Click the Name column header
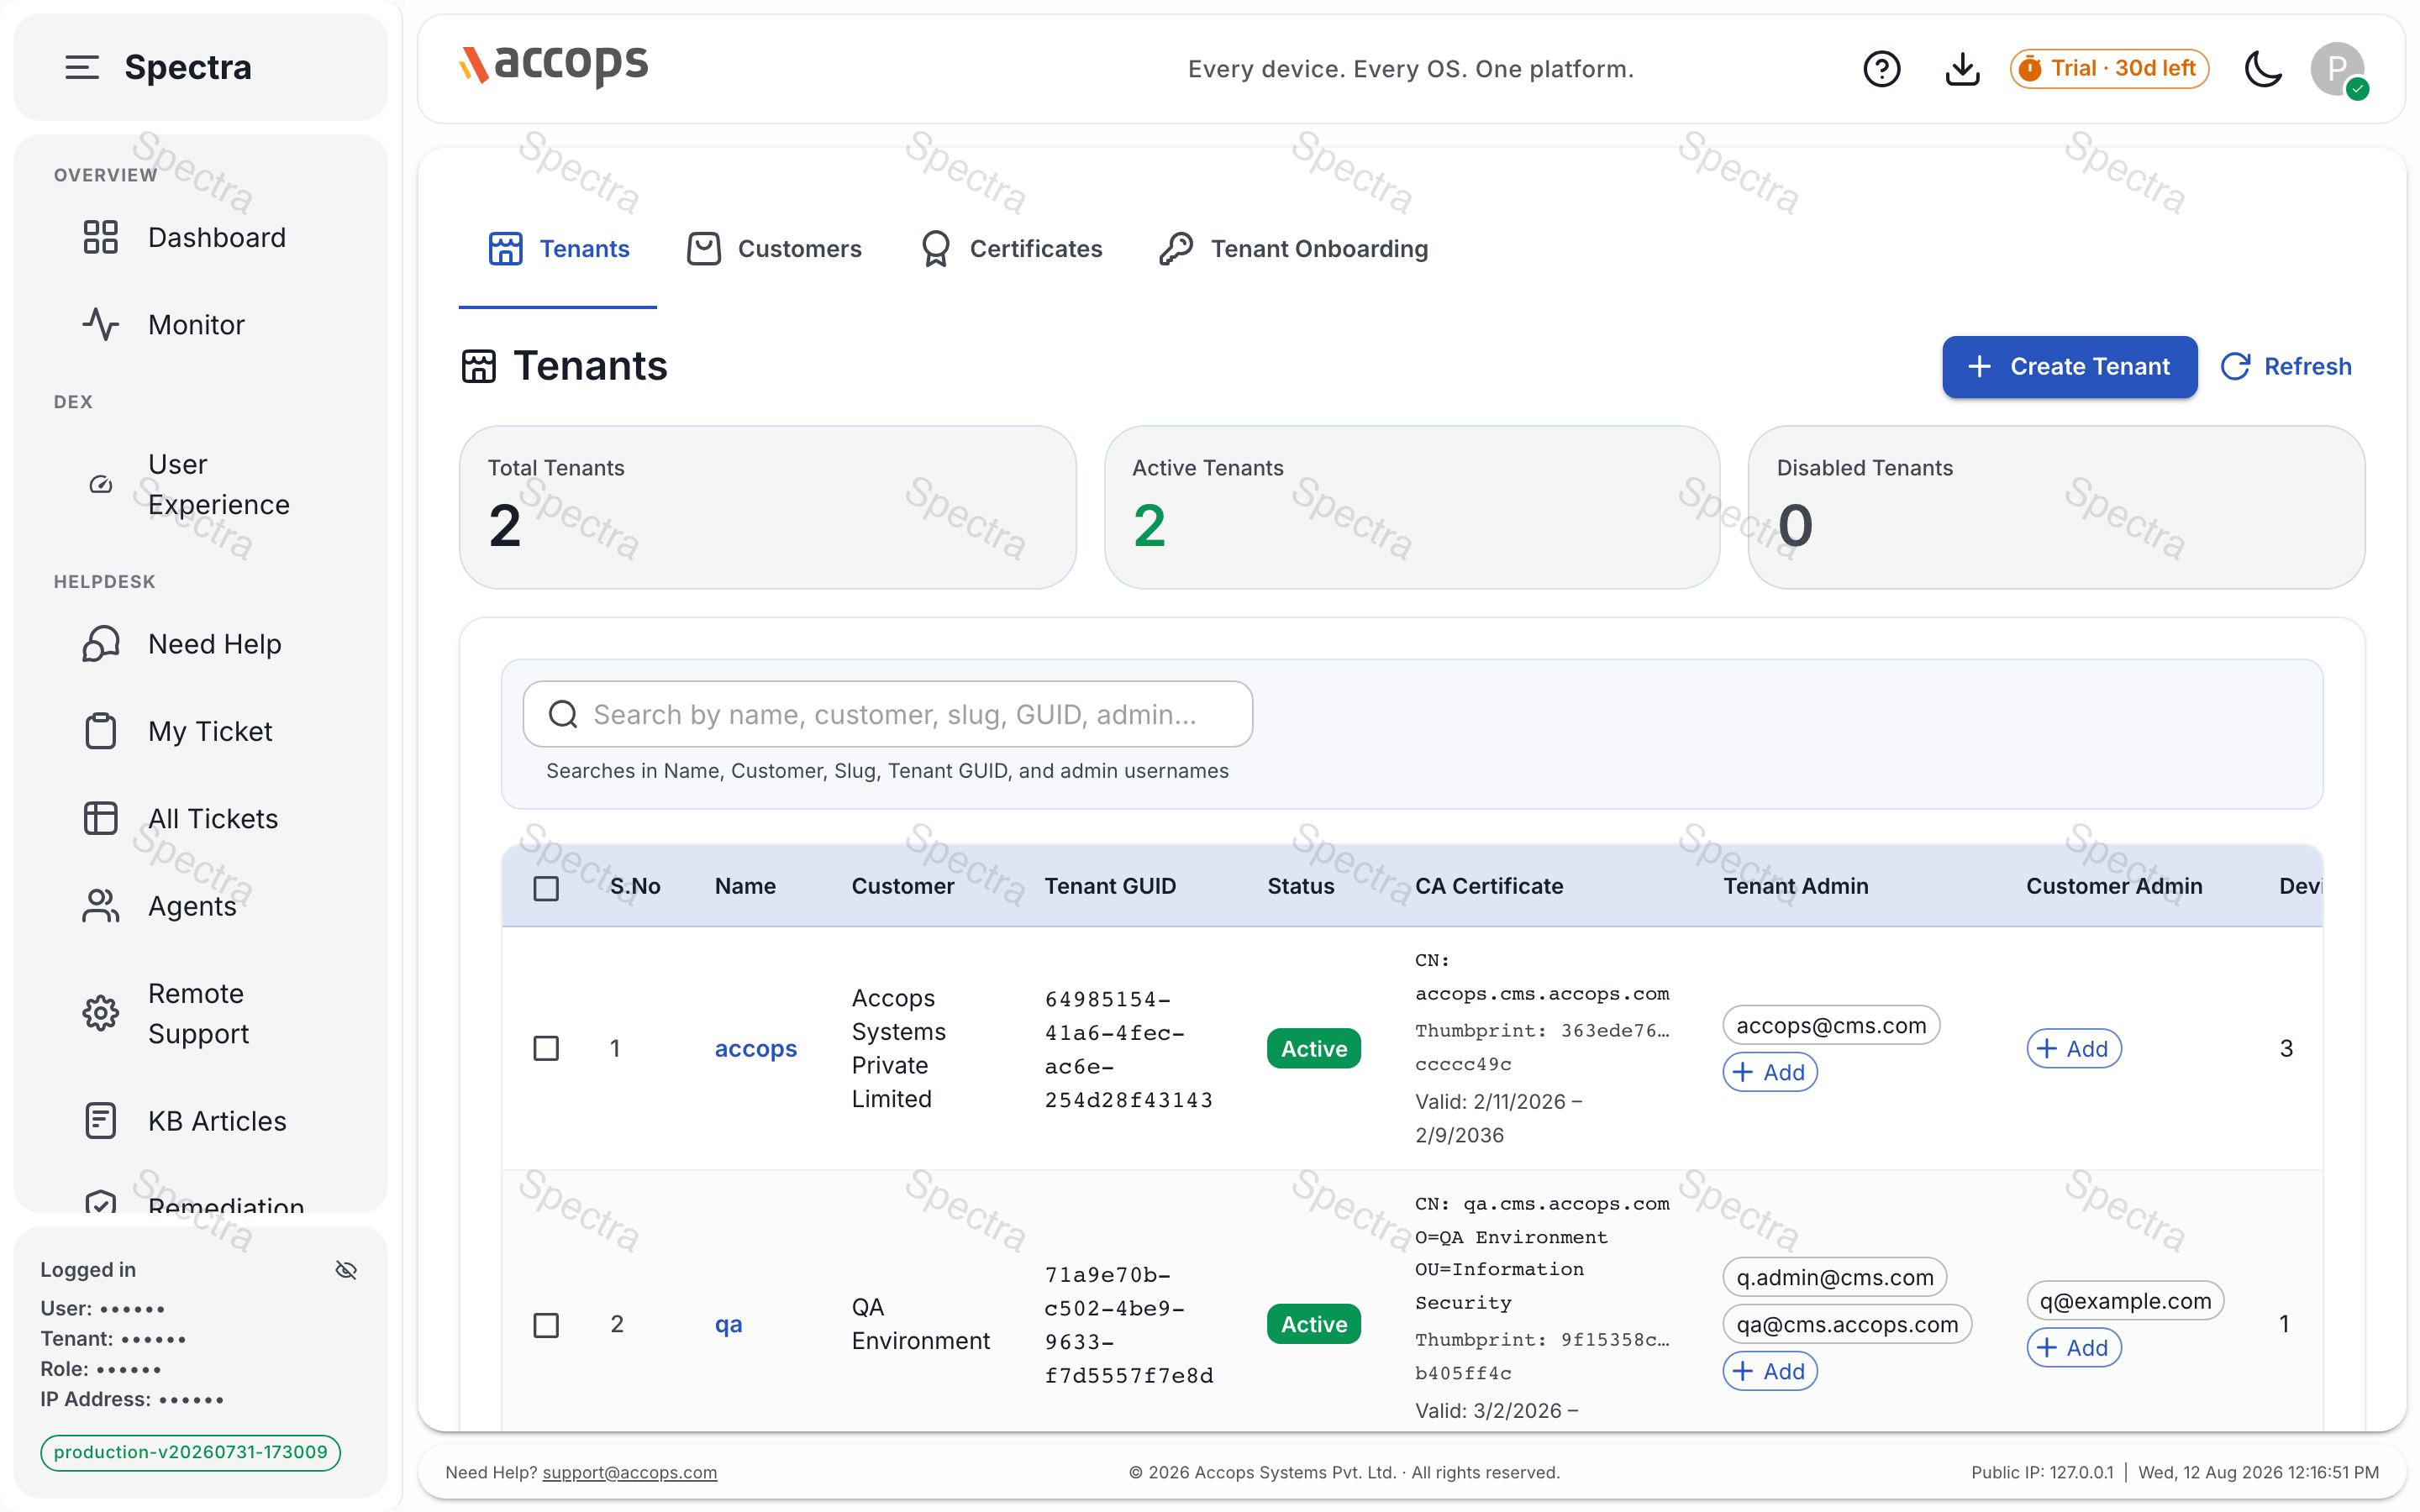Viewport: 2420px width, 1512px height. click(745, 886)
